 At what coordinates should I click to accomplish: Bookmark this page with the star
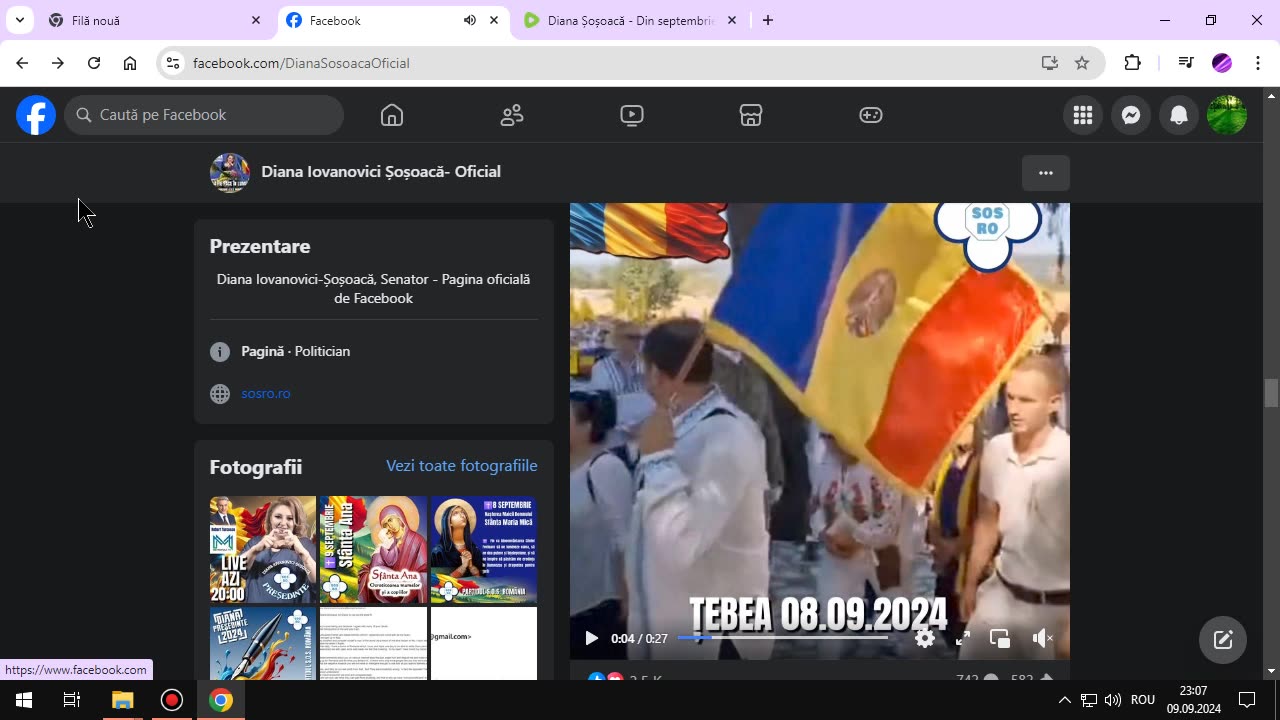(1082, 63)
